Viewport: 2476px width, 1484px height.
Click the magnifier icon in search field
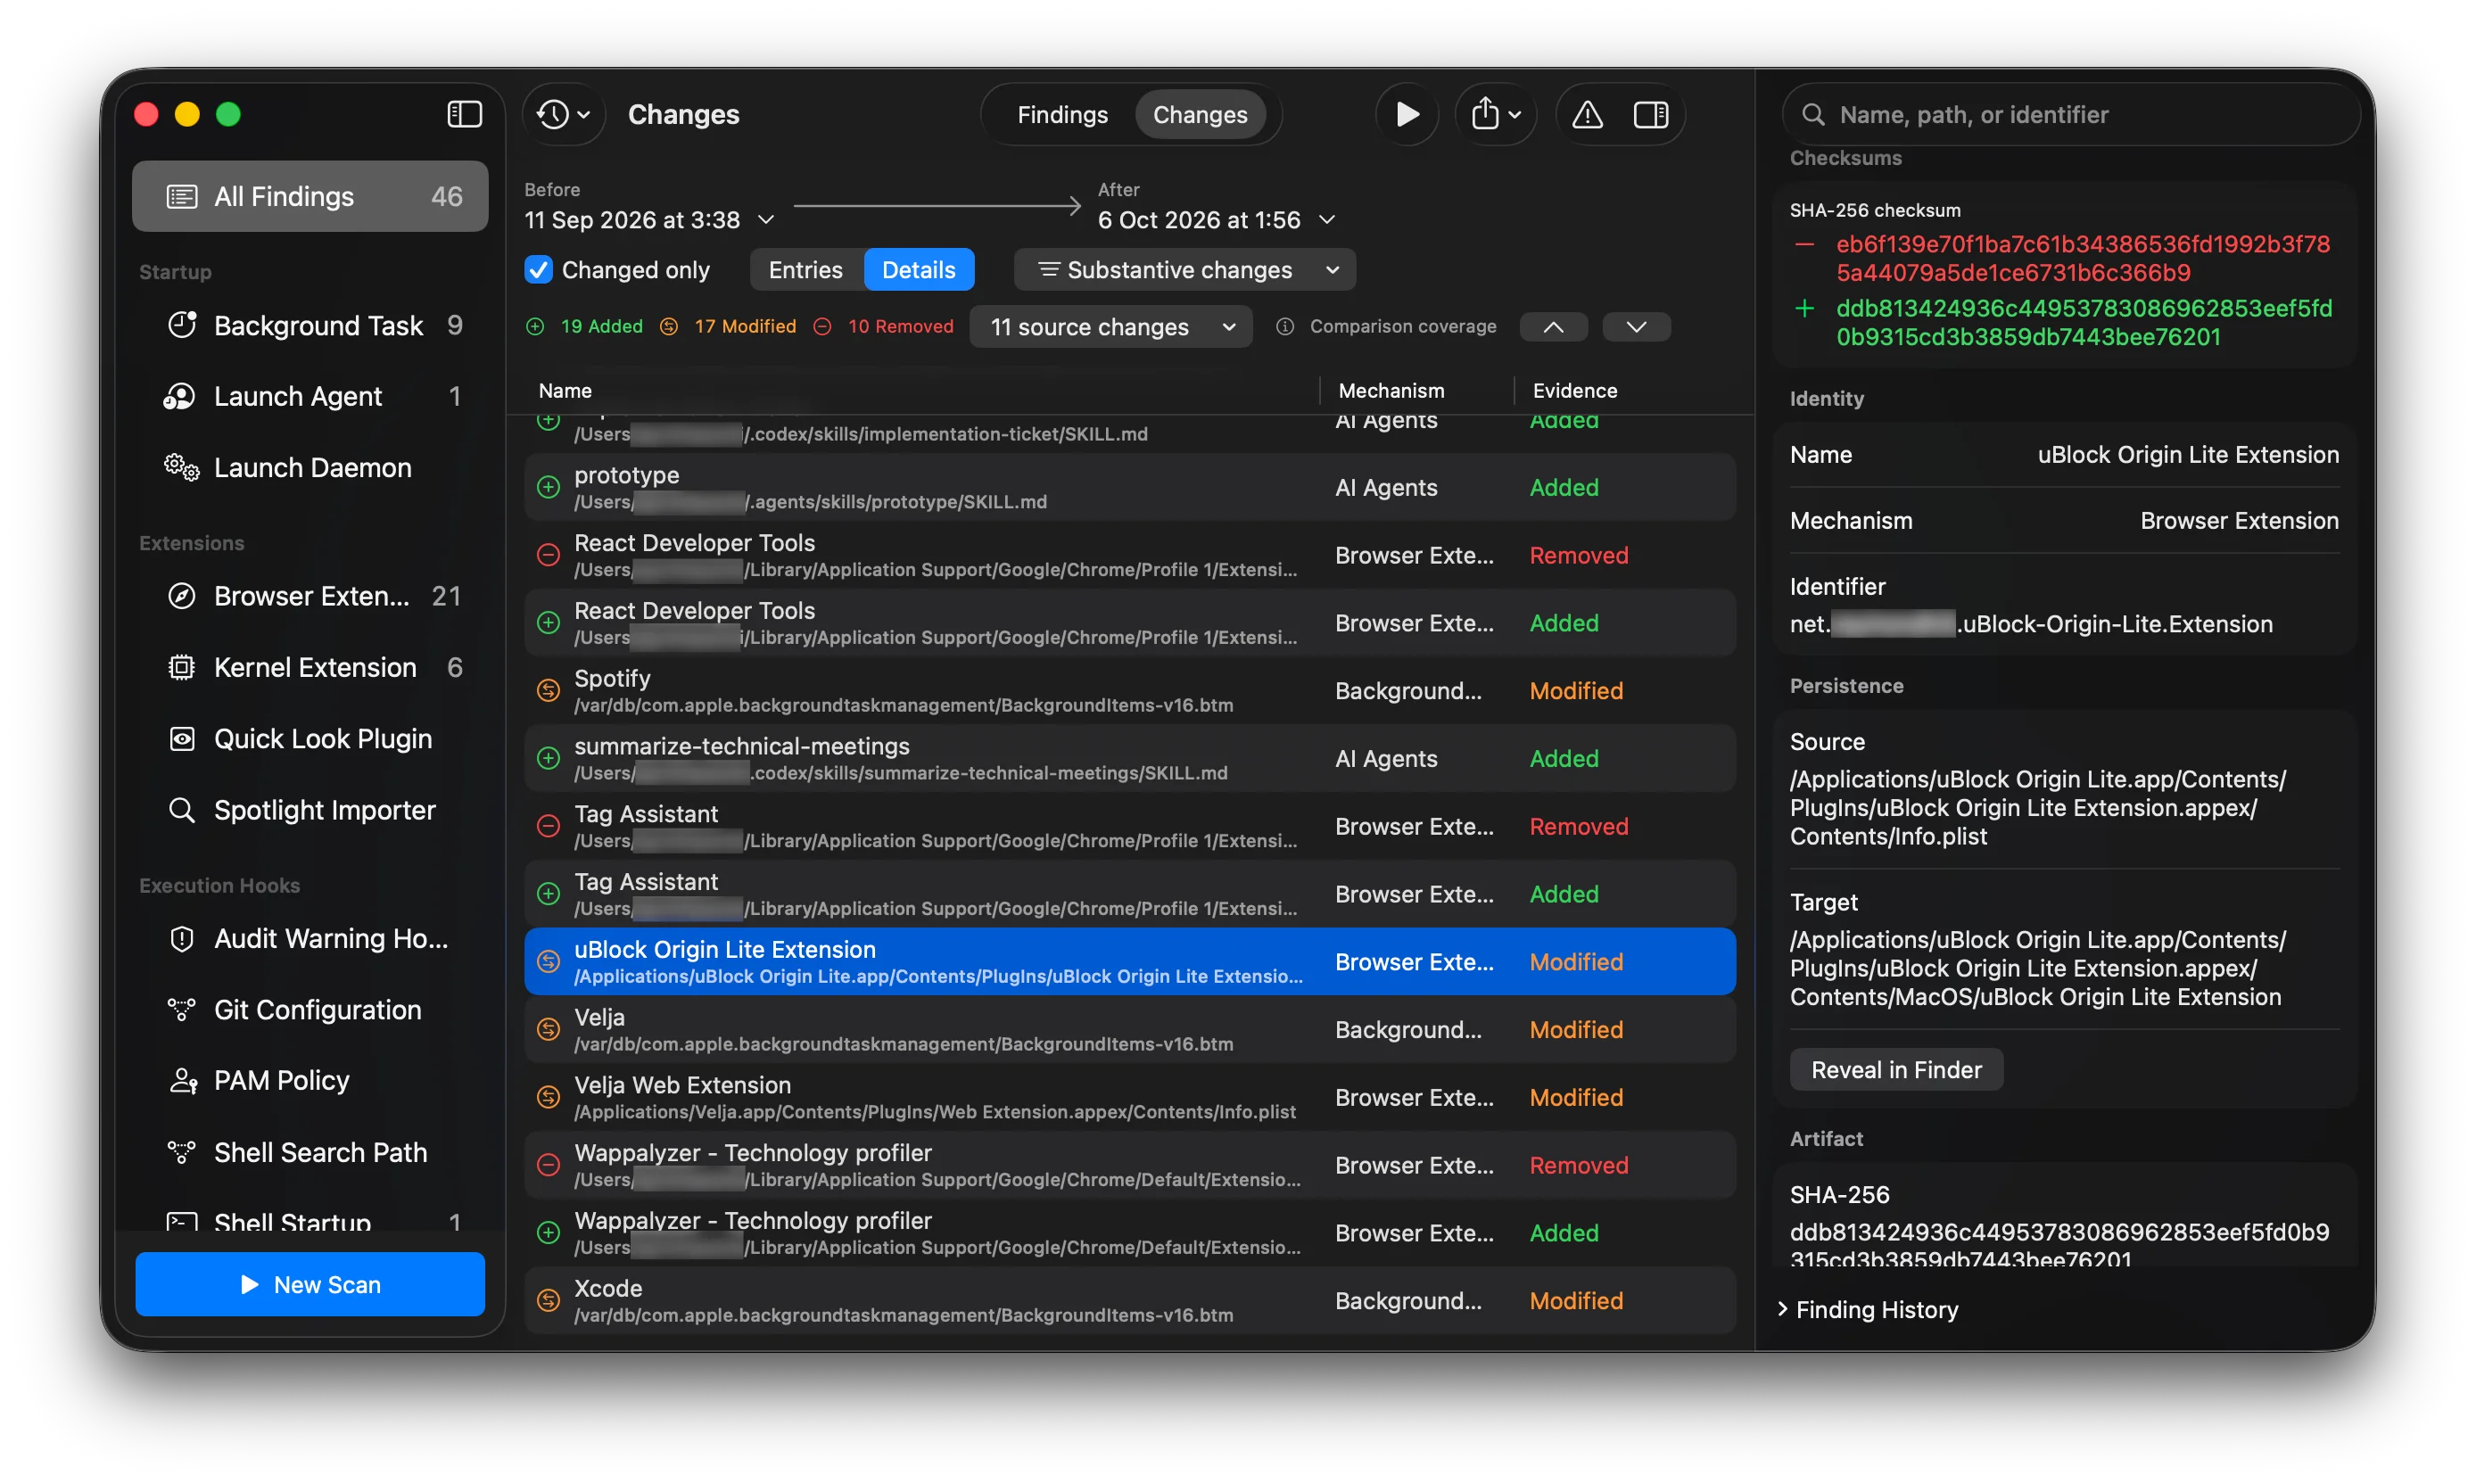click(x=1813, y=114)
